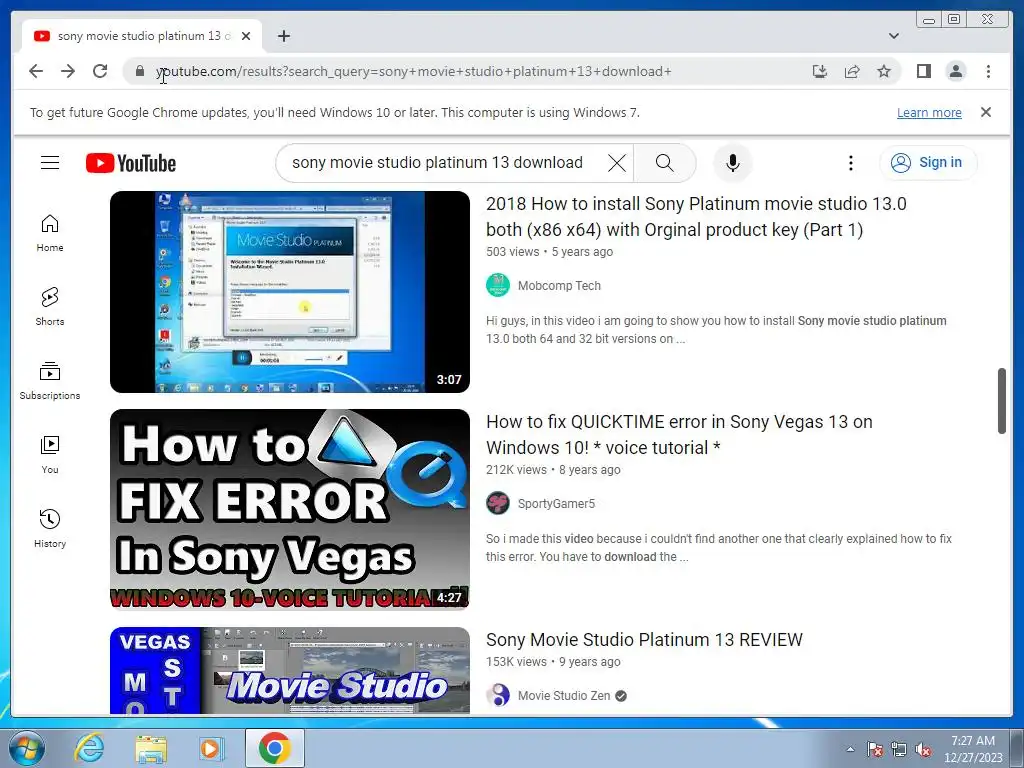1024x768 pixels.
Task: Open the taskbar clock 7:27 AM
Action: pos(972,749)
